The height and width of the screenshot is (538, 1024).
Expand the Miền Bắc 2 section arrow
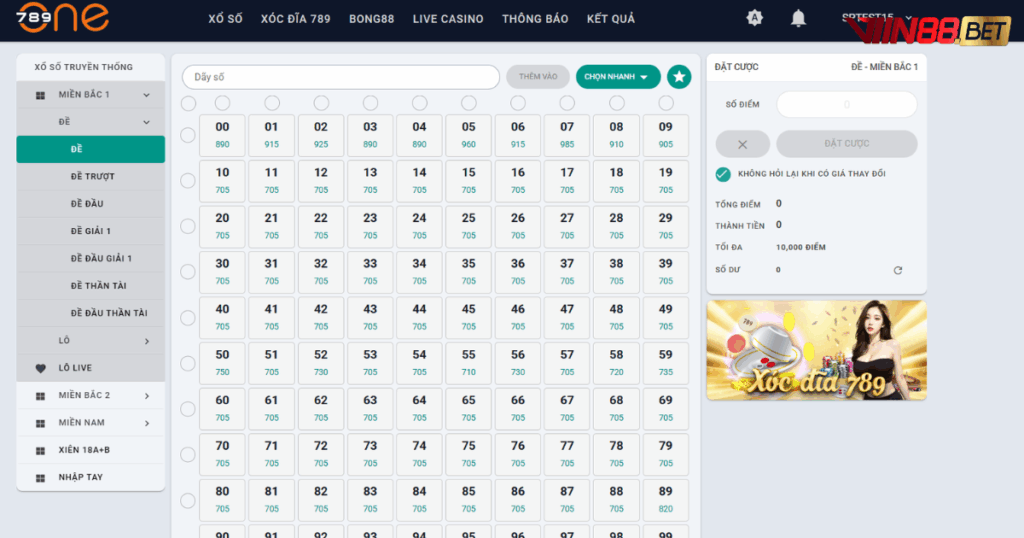click(147, 396)
